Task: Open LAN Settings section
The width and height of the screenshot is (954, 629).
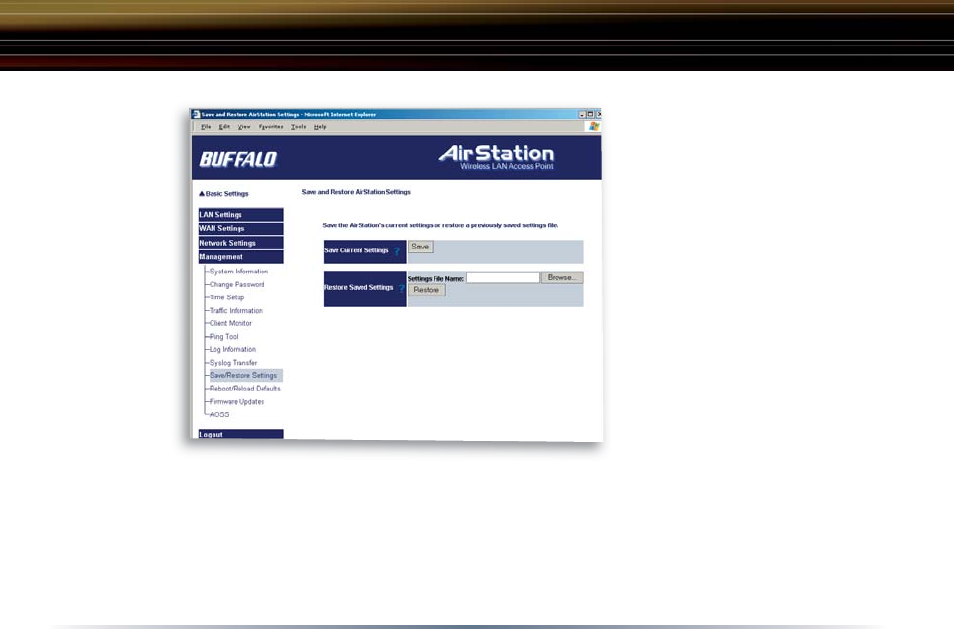Action: pyautogui.click(x=241, y=215)
